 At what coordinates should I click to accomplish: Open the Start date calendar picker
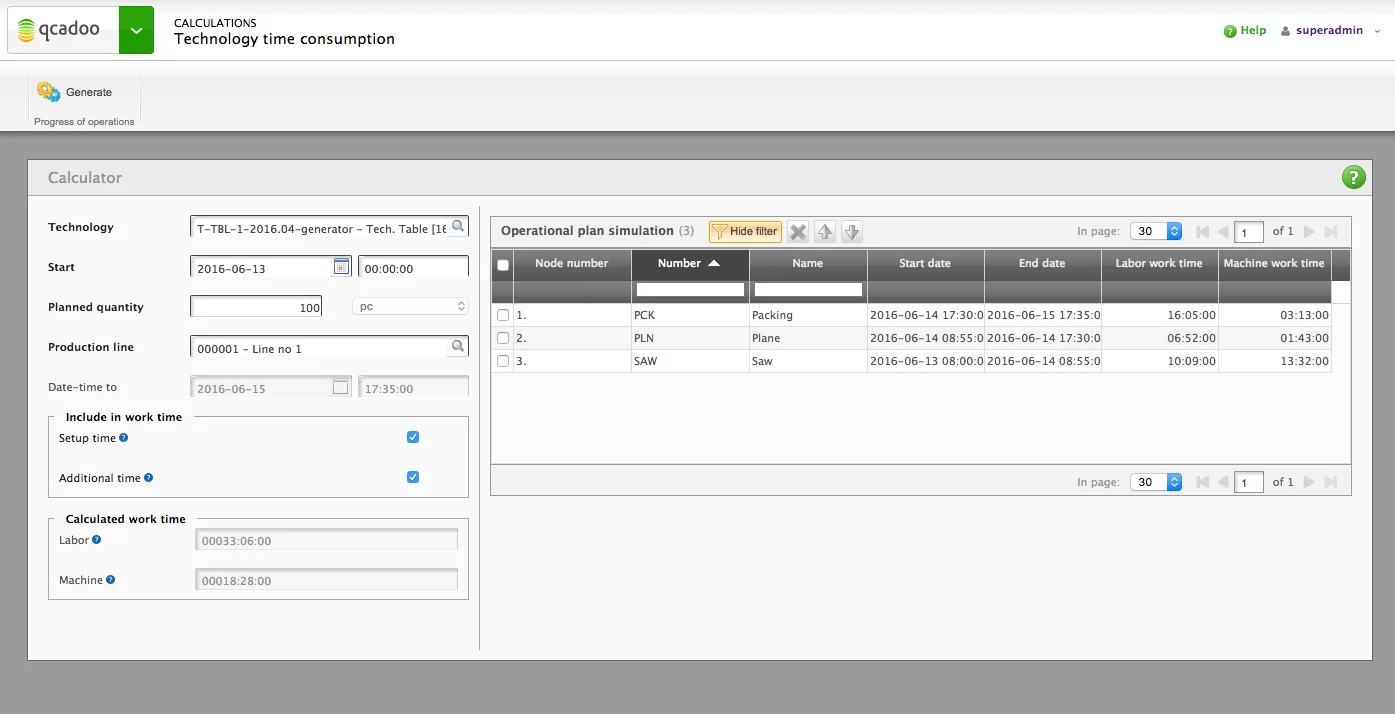point(341,267)
